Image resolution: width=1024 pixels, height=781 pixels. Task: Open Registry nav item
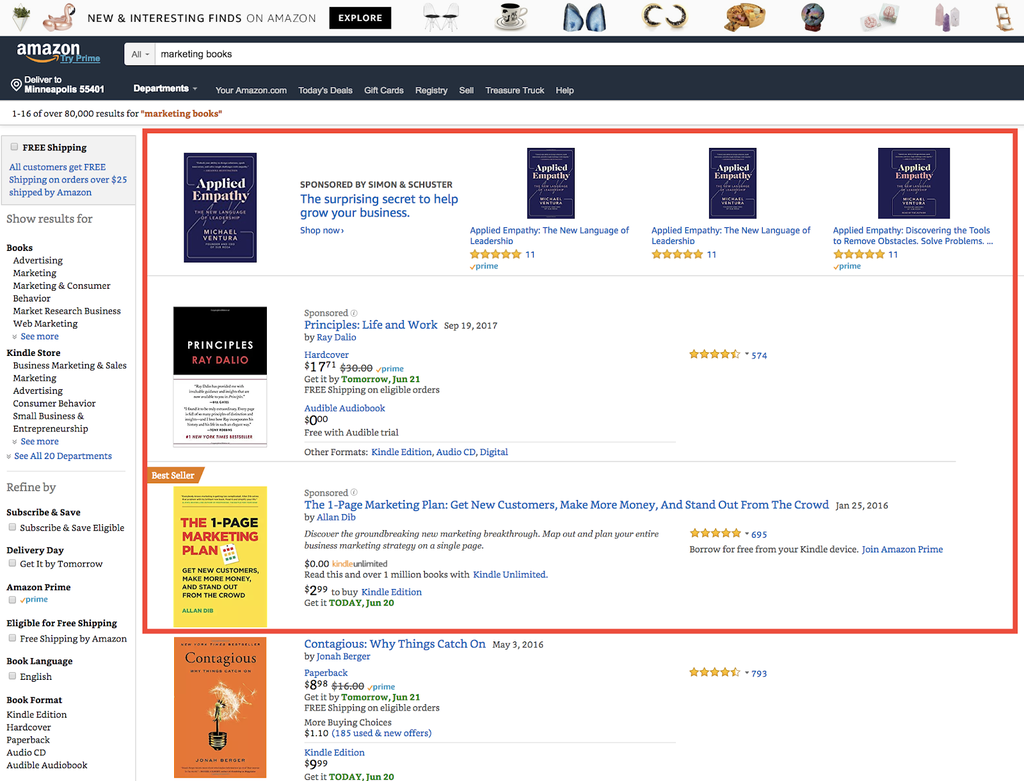pos(431,90)
